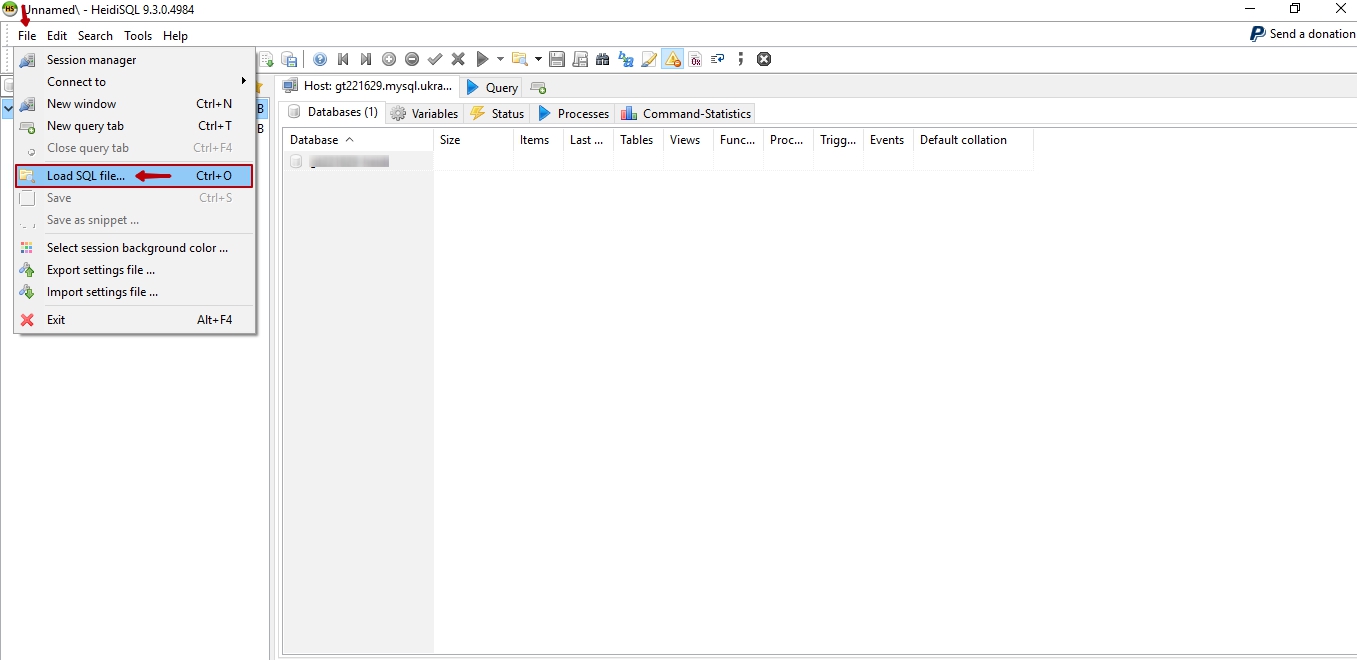Viewport: 1357px width, 660px height.
Task: Sort by the Database column header
Action: pos(358,140)
